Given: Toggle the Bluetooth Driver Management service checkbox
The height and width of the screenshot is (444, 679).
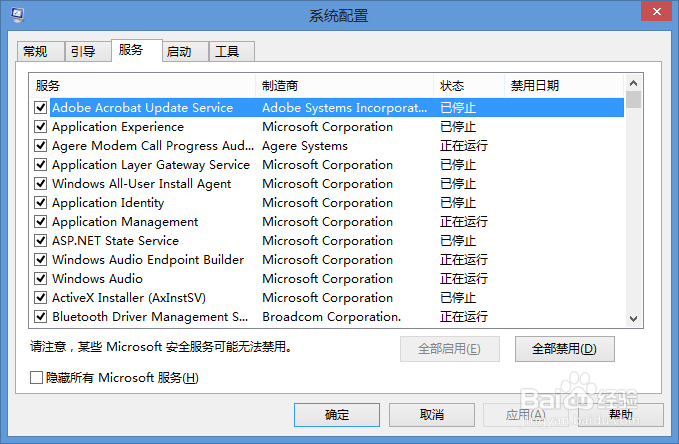Looking at the screenshot, I should click(x=41, y=317).
